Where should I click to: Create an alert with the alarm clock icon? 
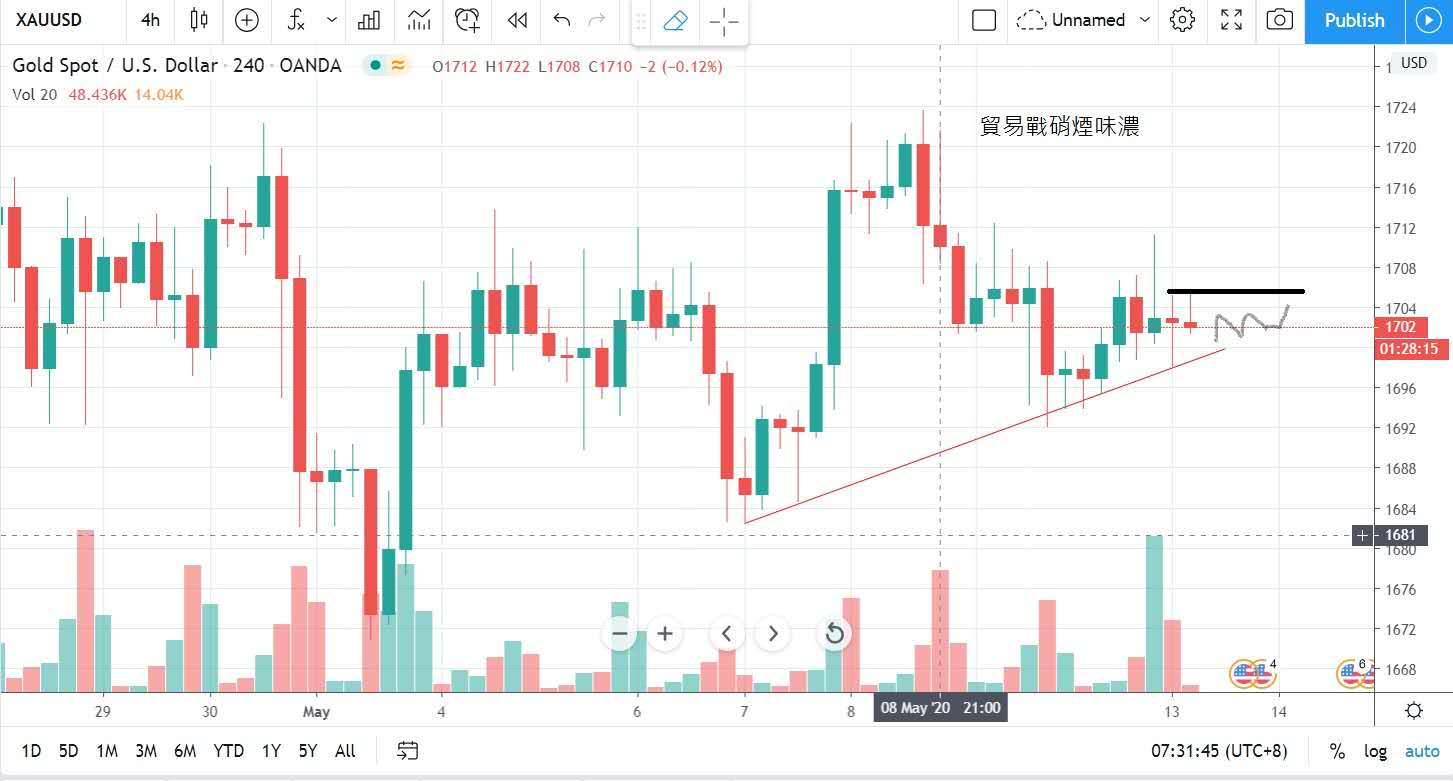pyautogui.click(x=467, y=20)
